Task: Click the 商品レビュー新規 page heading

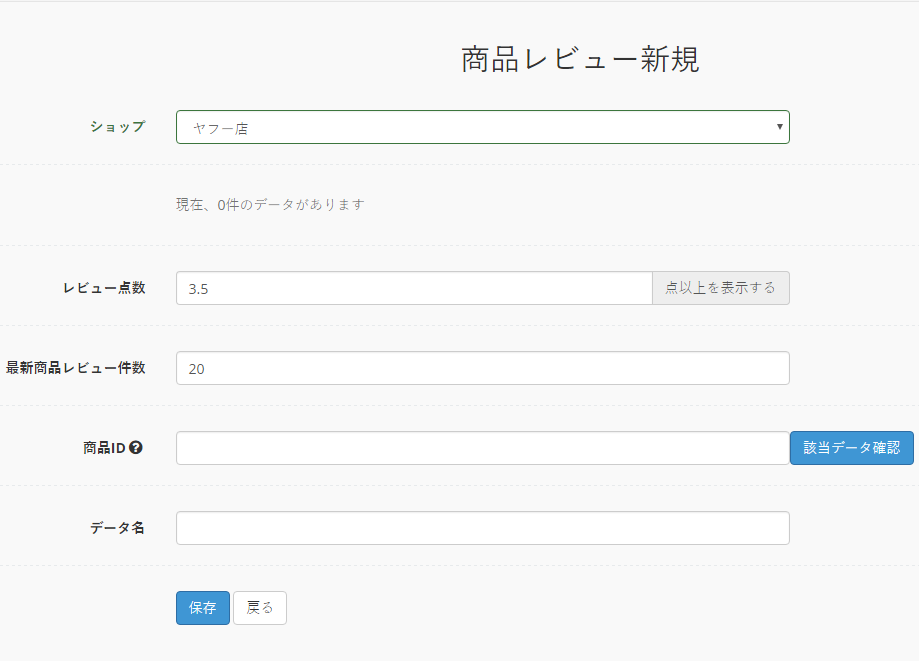Action: click(x=580, y=59)
